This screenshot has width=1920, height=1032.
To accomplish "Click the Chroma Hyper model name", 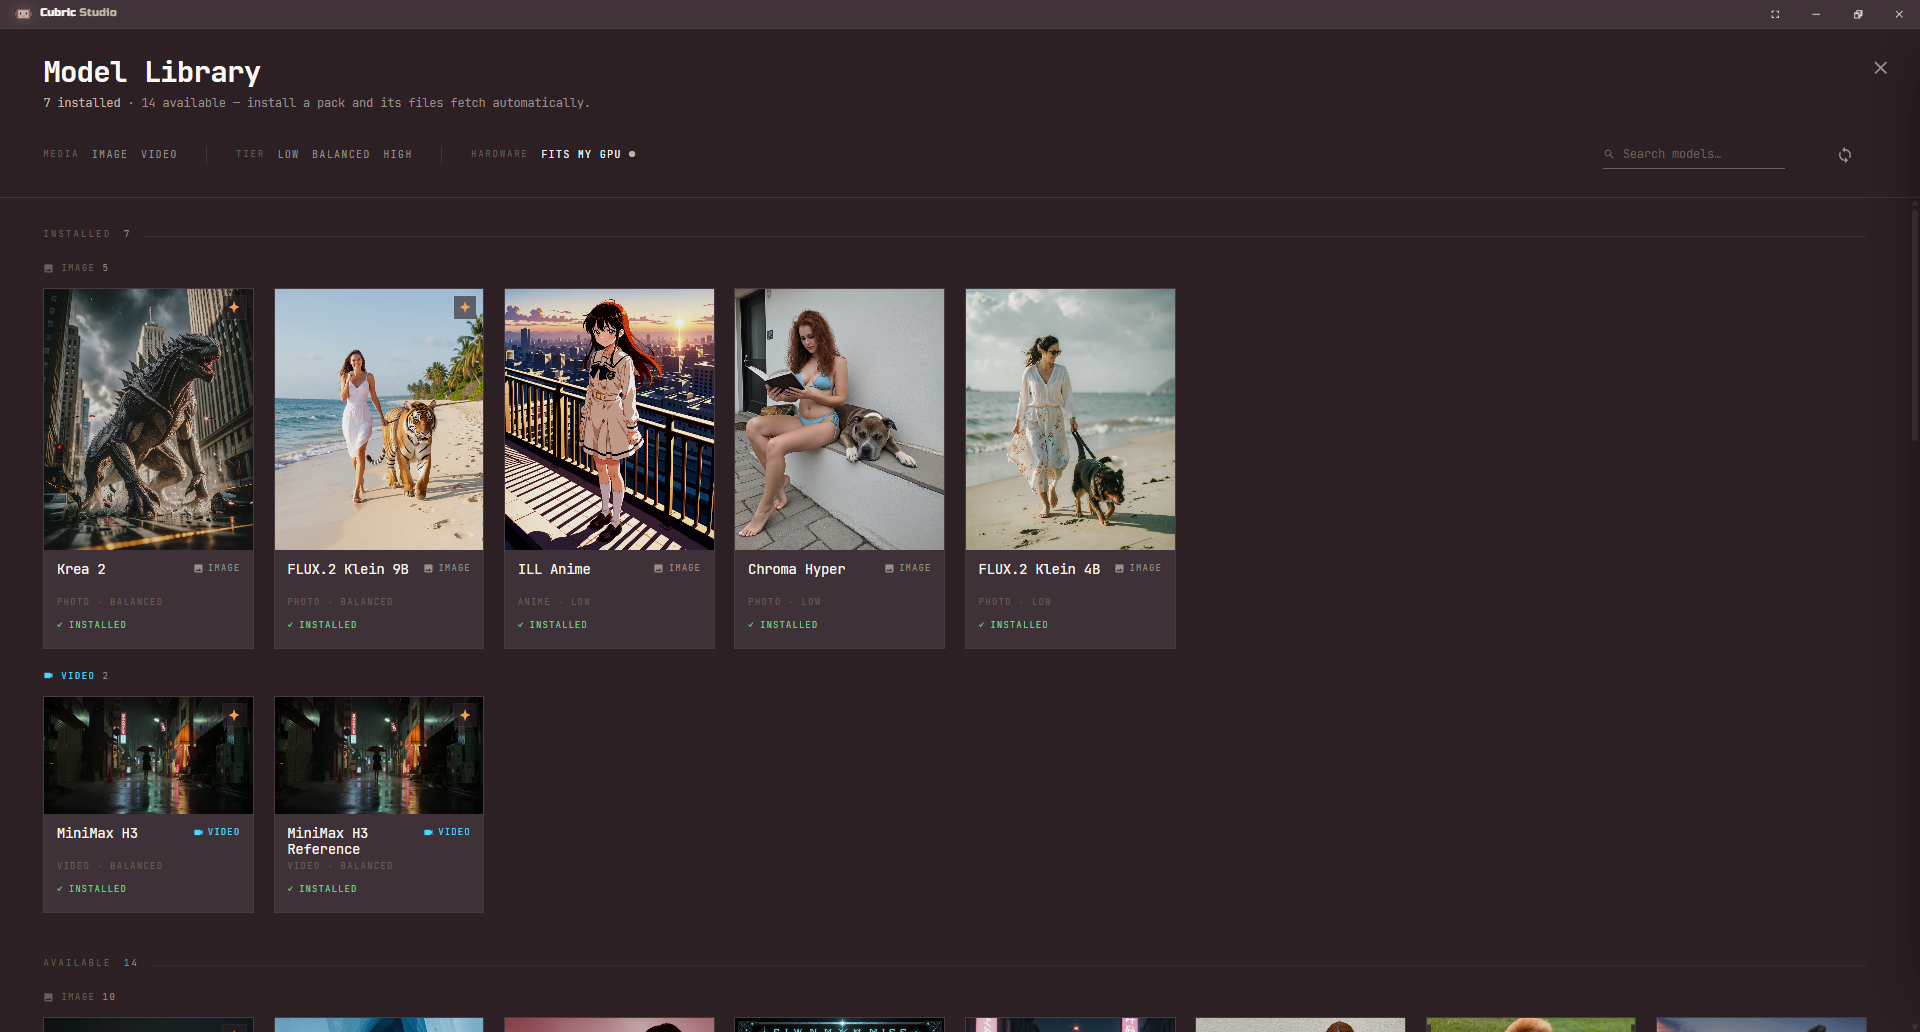I will pyautogui.click(x=797, y=569).
